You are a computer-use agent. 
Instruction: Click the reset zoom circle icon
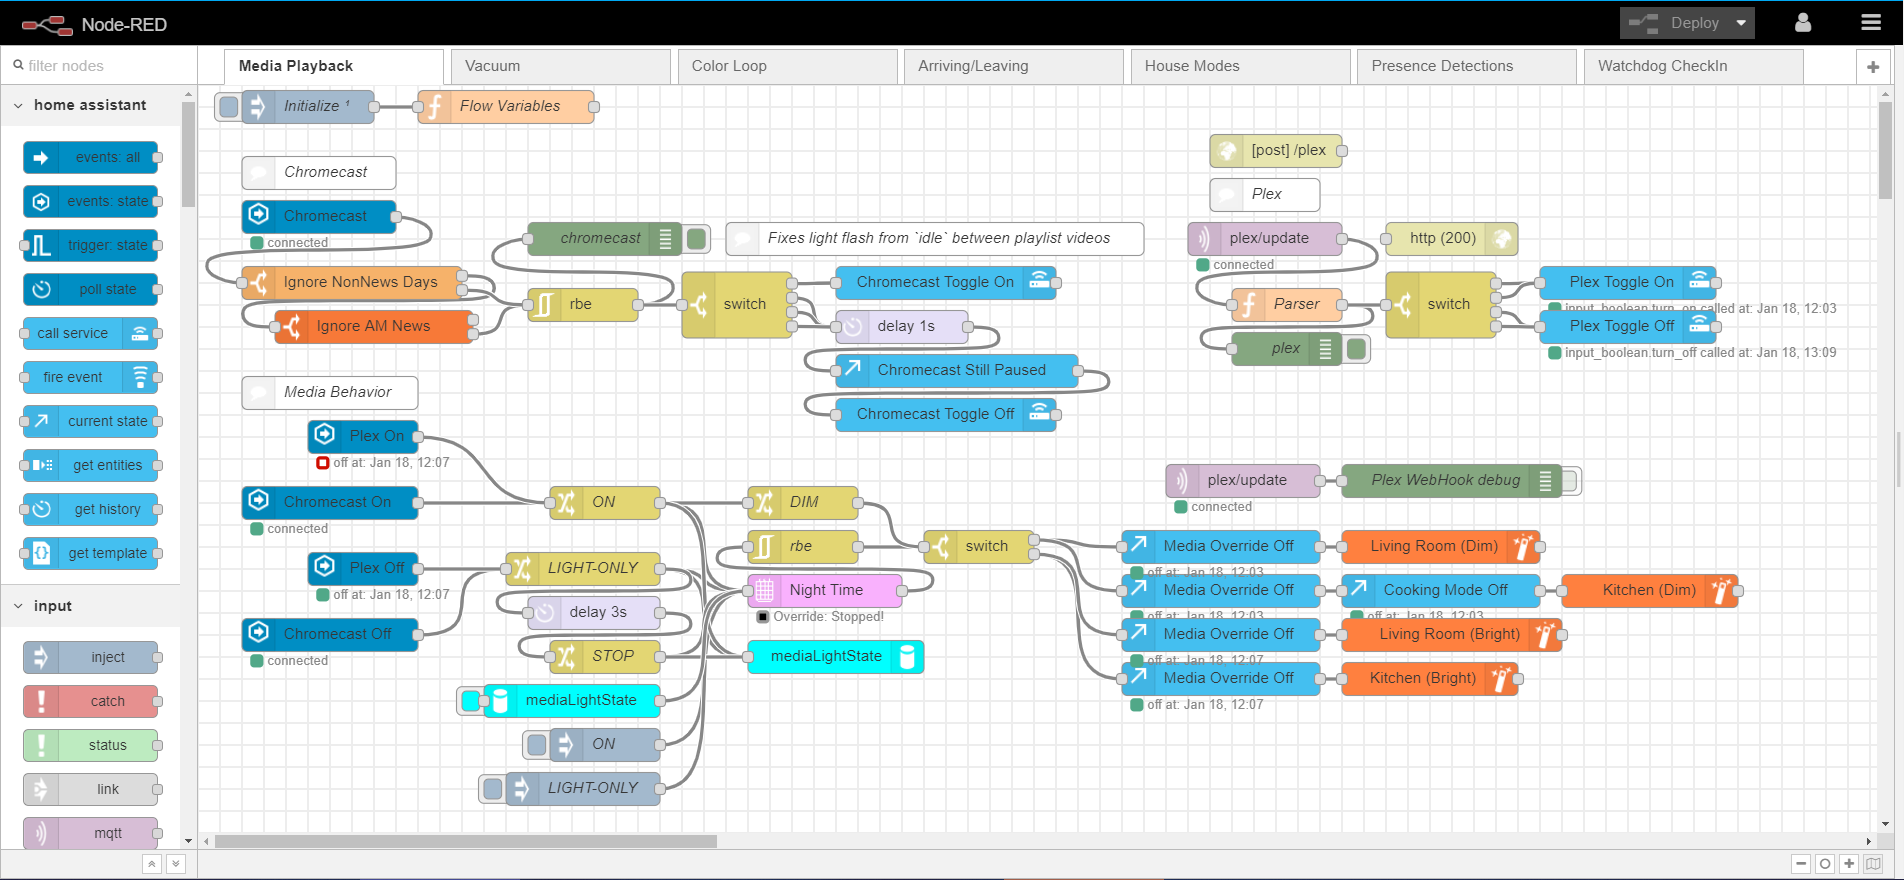click(1825, 864)
